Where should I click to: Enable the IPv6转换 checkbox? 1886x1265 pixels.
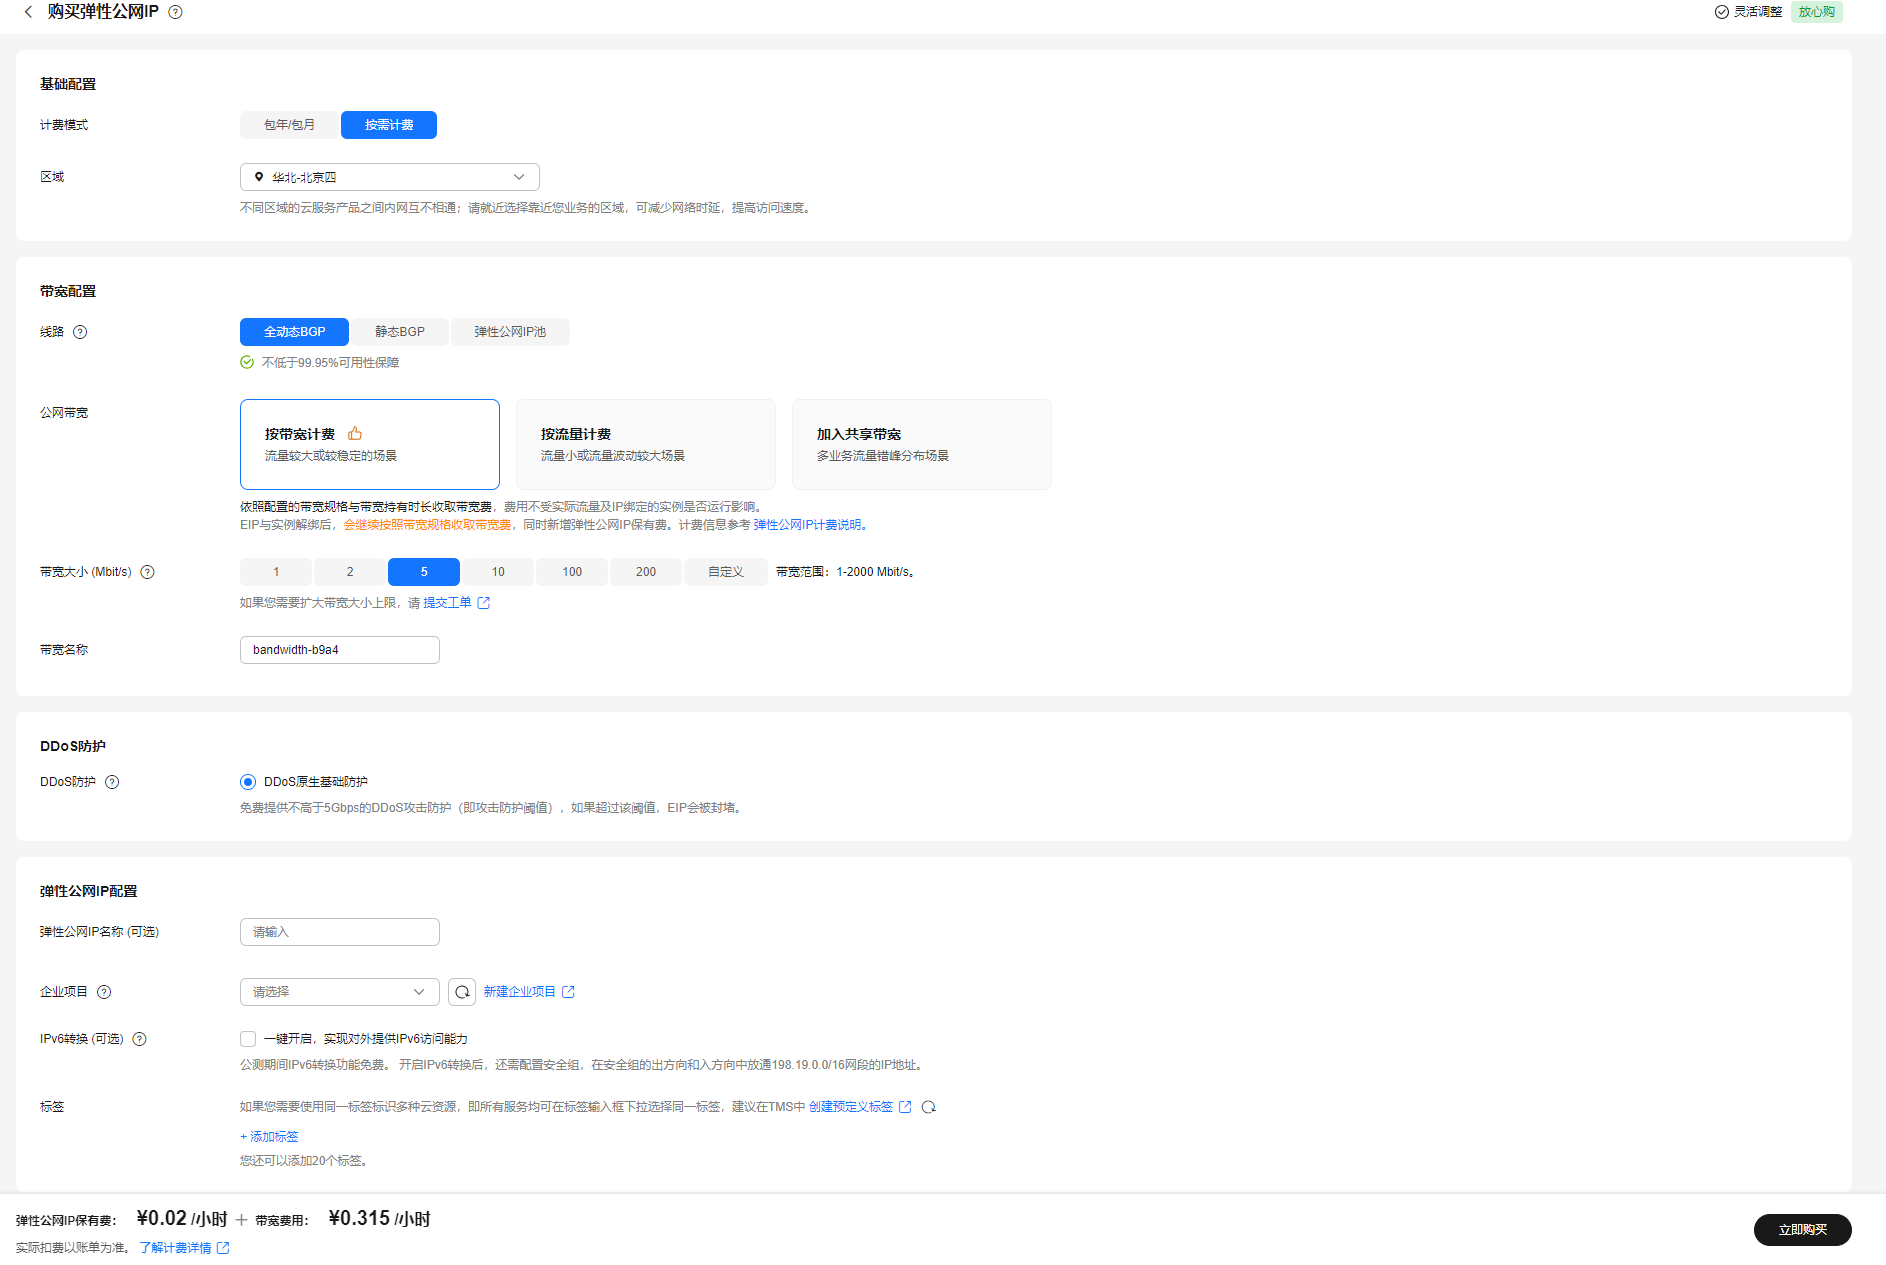click(x=248, y=1039)
